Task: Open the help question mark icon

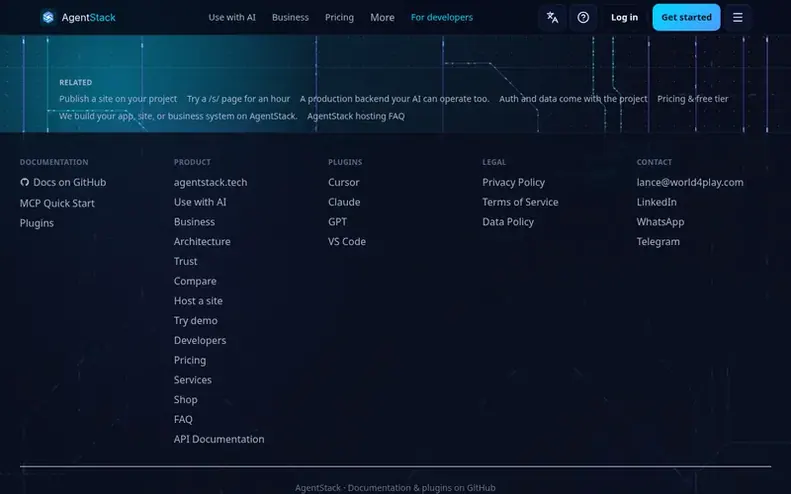Action: [583, 17]
